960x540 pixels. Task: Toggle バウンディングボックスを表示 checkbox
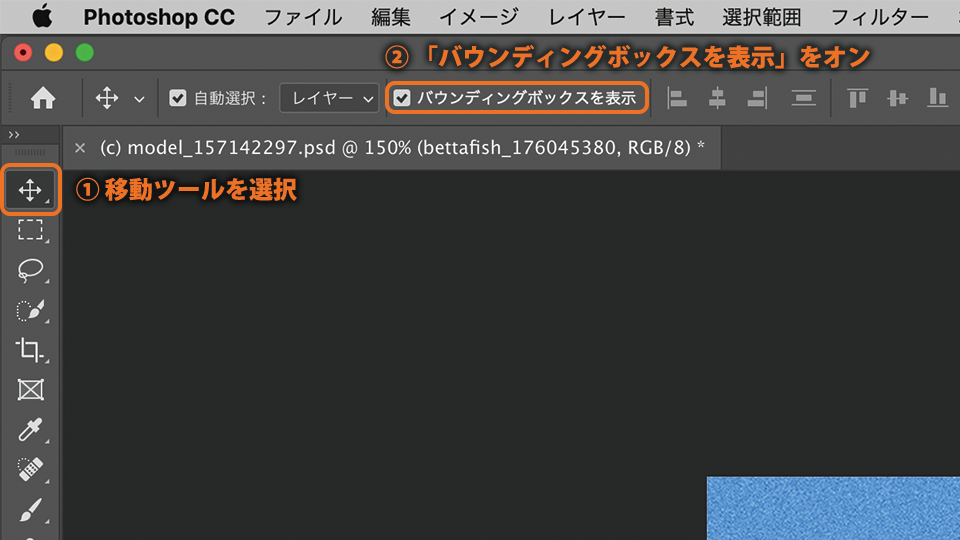[402, 98]
